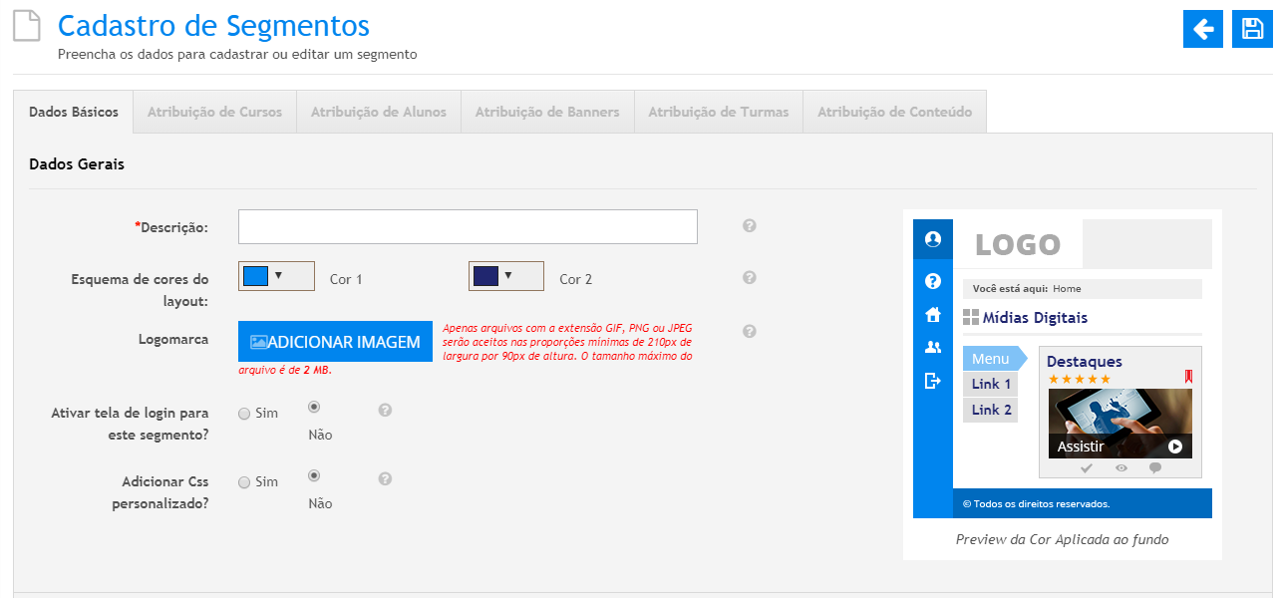The height and width of the screenshot is (598, 1280).
Task: Select Não for activating login screen
Action: (x=314, y=408)
